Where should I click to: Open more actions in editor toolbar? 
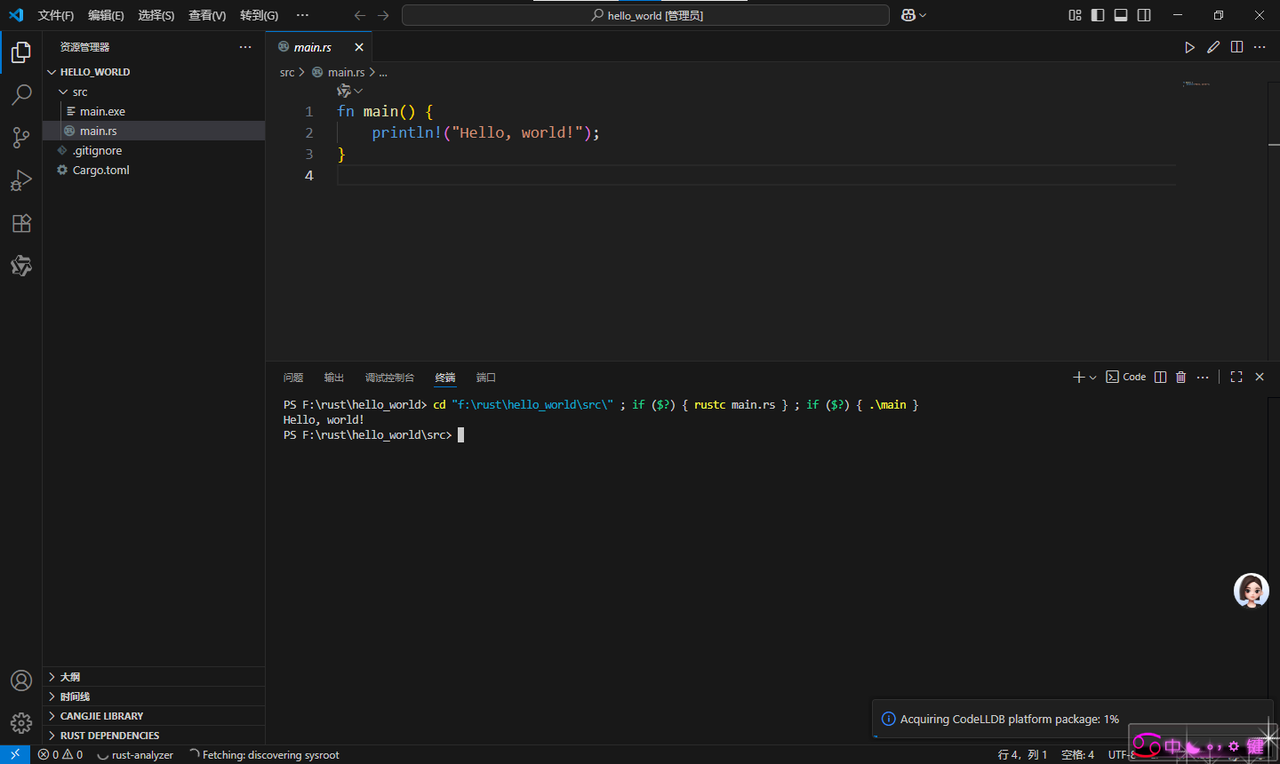(x=1260, y=47)
